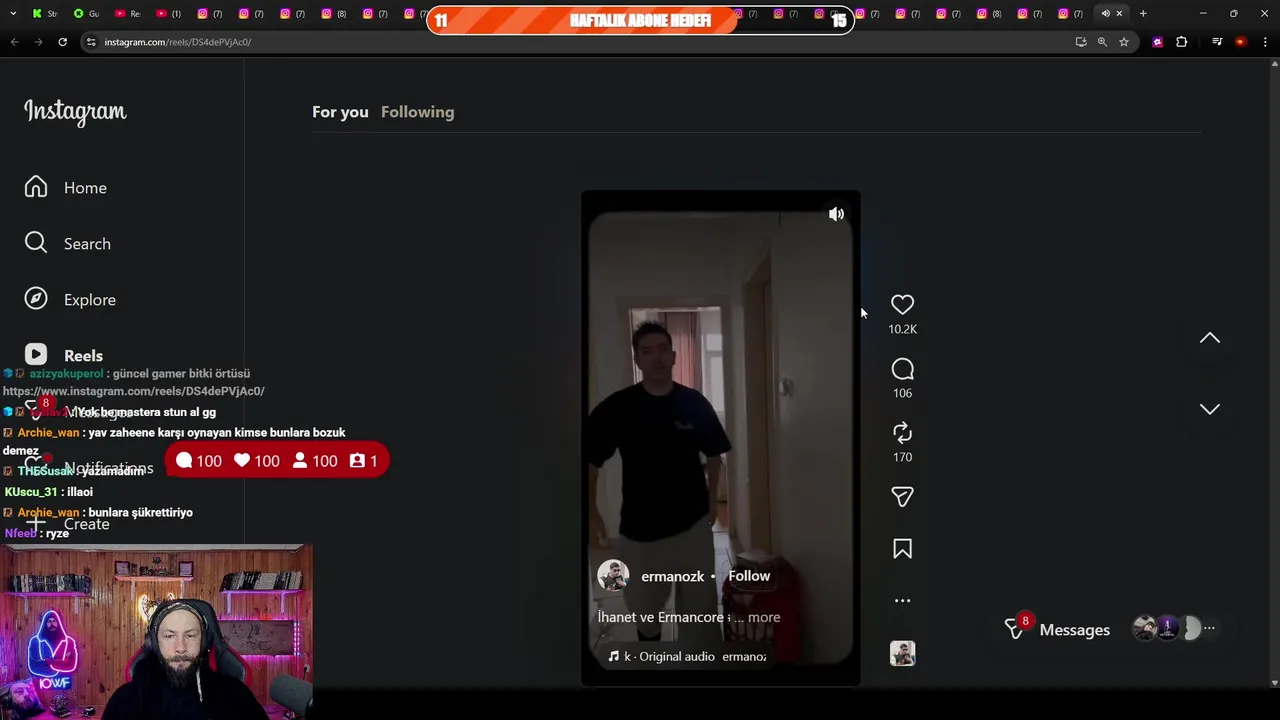The image size is (1280, 720).
Task: Open the ermanozk profile name
Action: pos(672,577)
